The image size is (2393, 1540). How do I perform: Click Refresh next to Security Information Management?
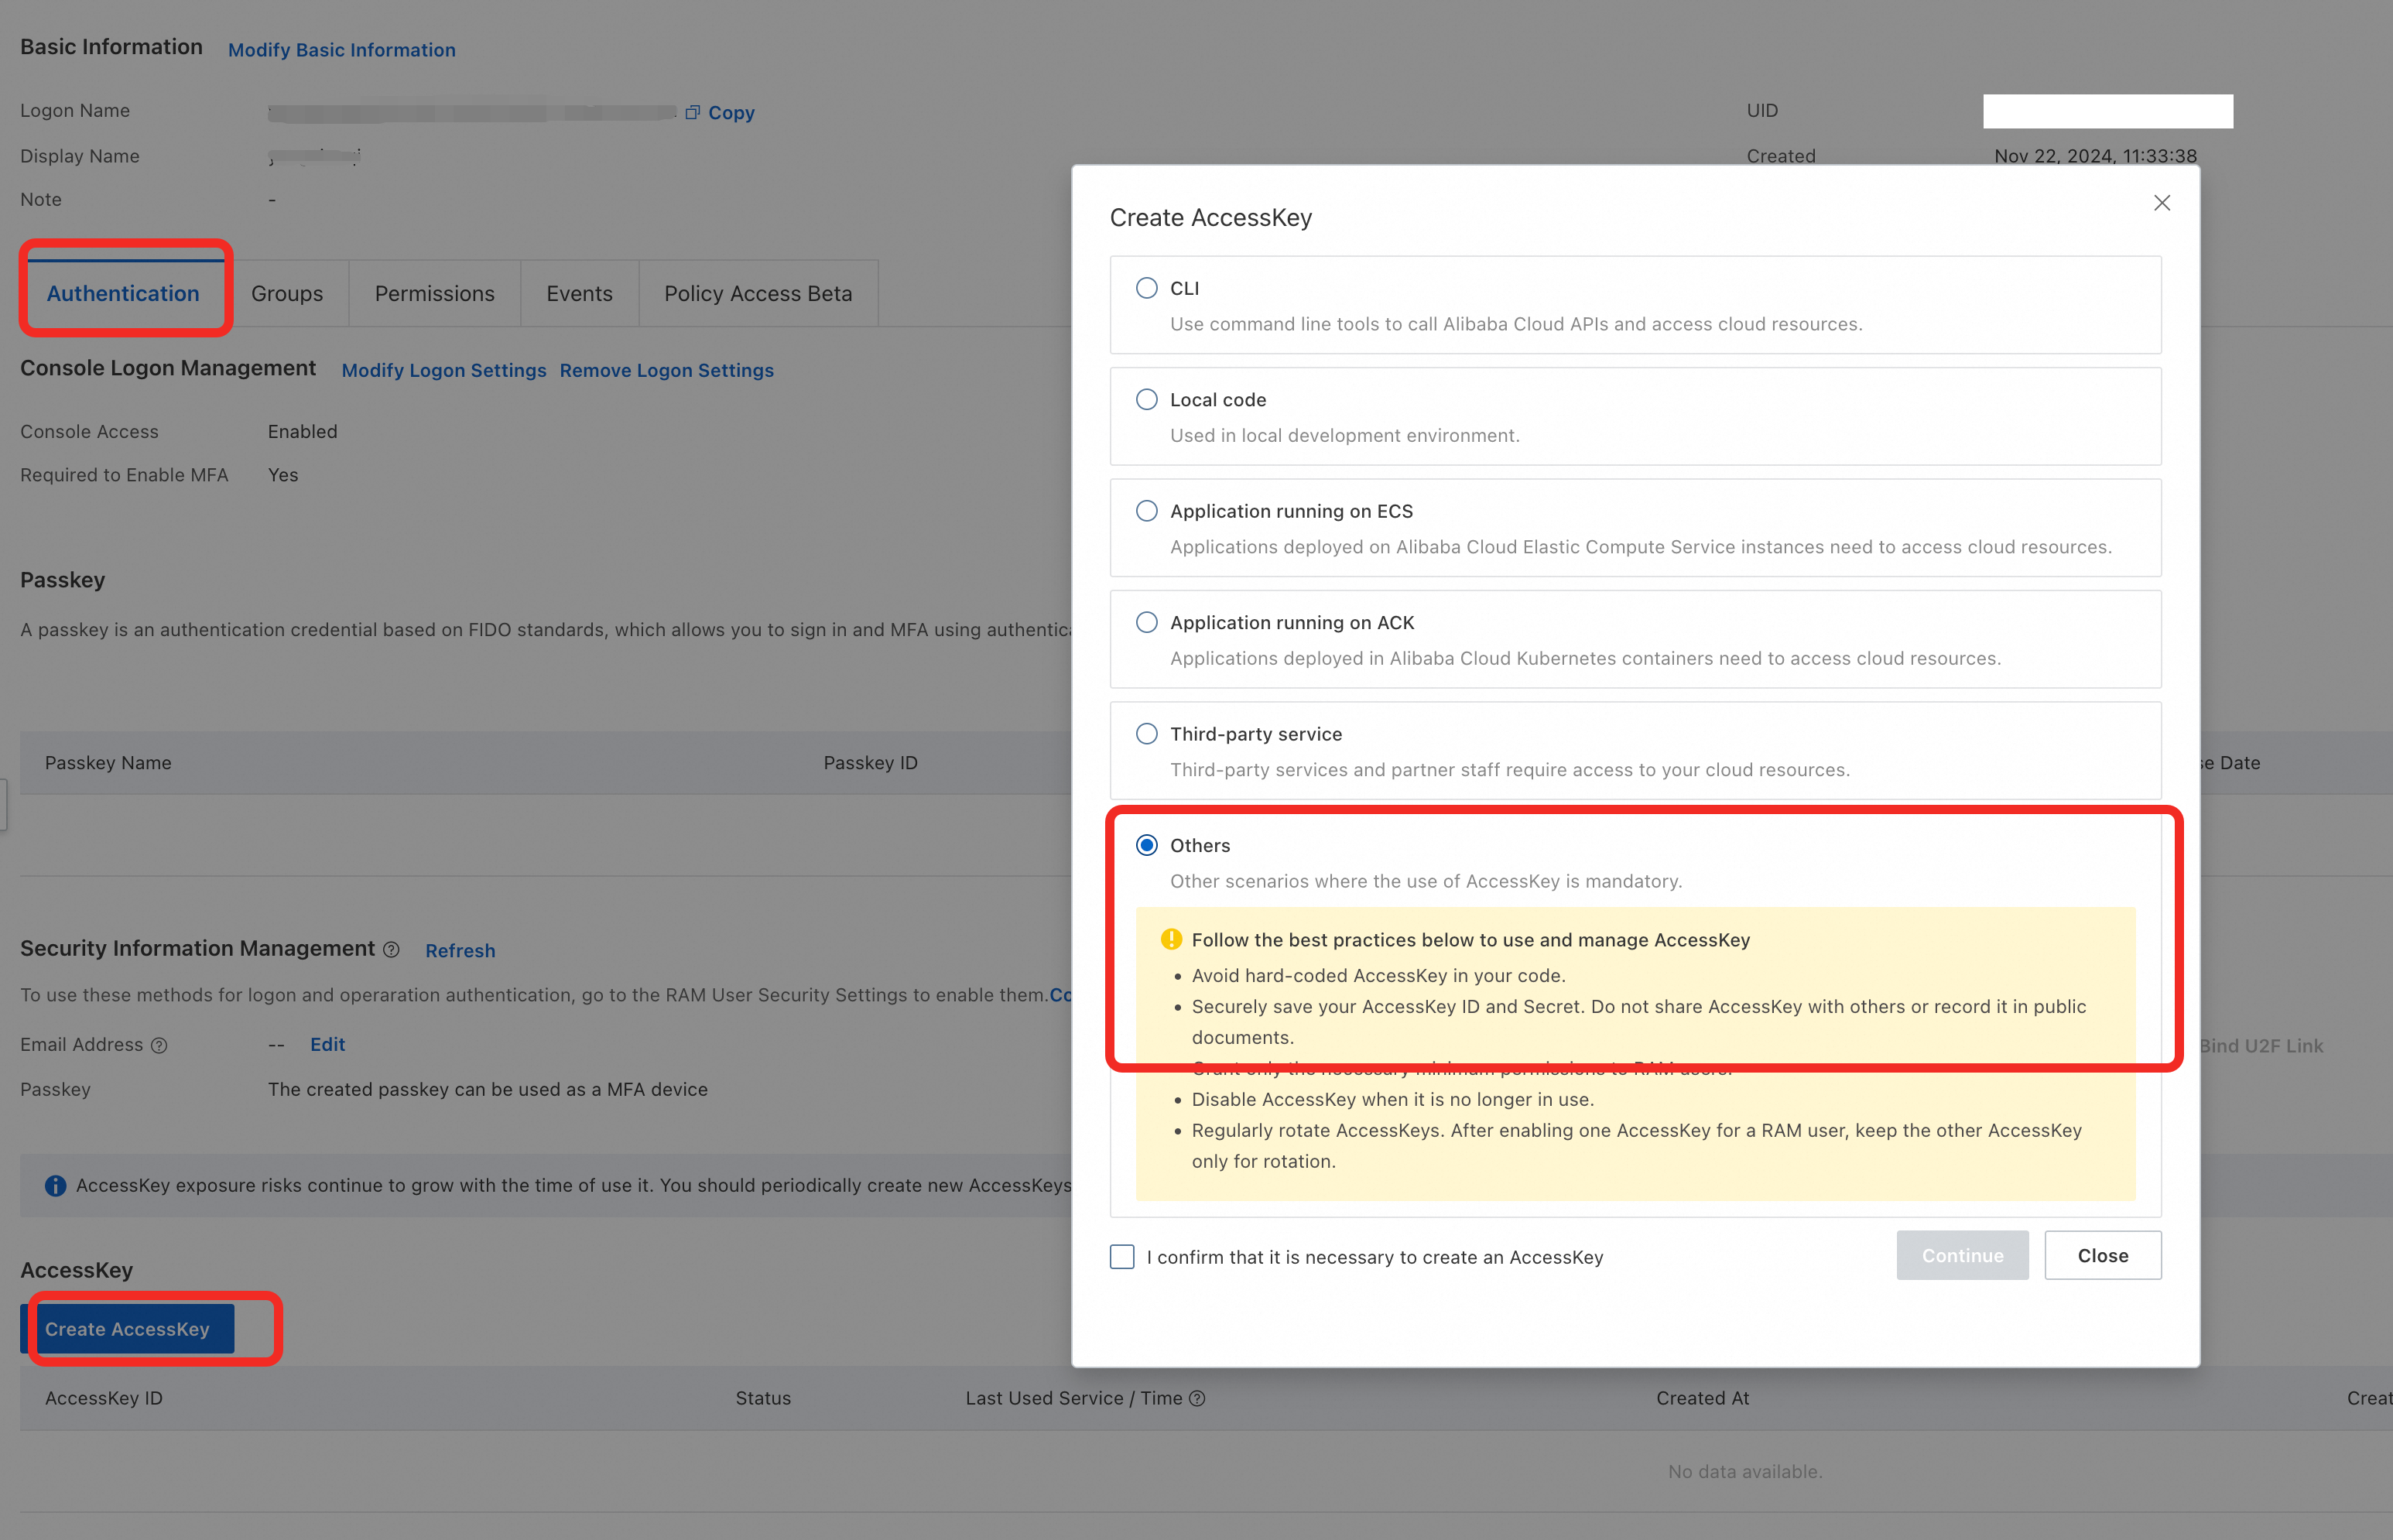[x=460, y=950]
